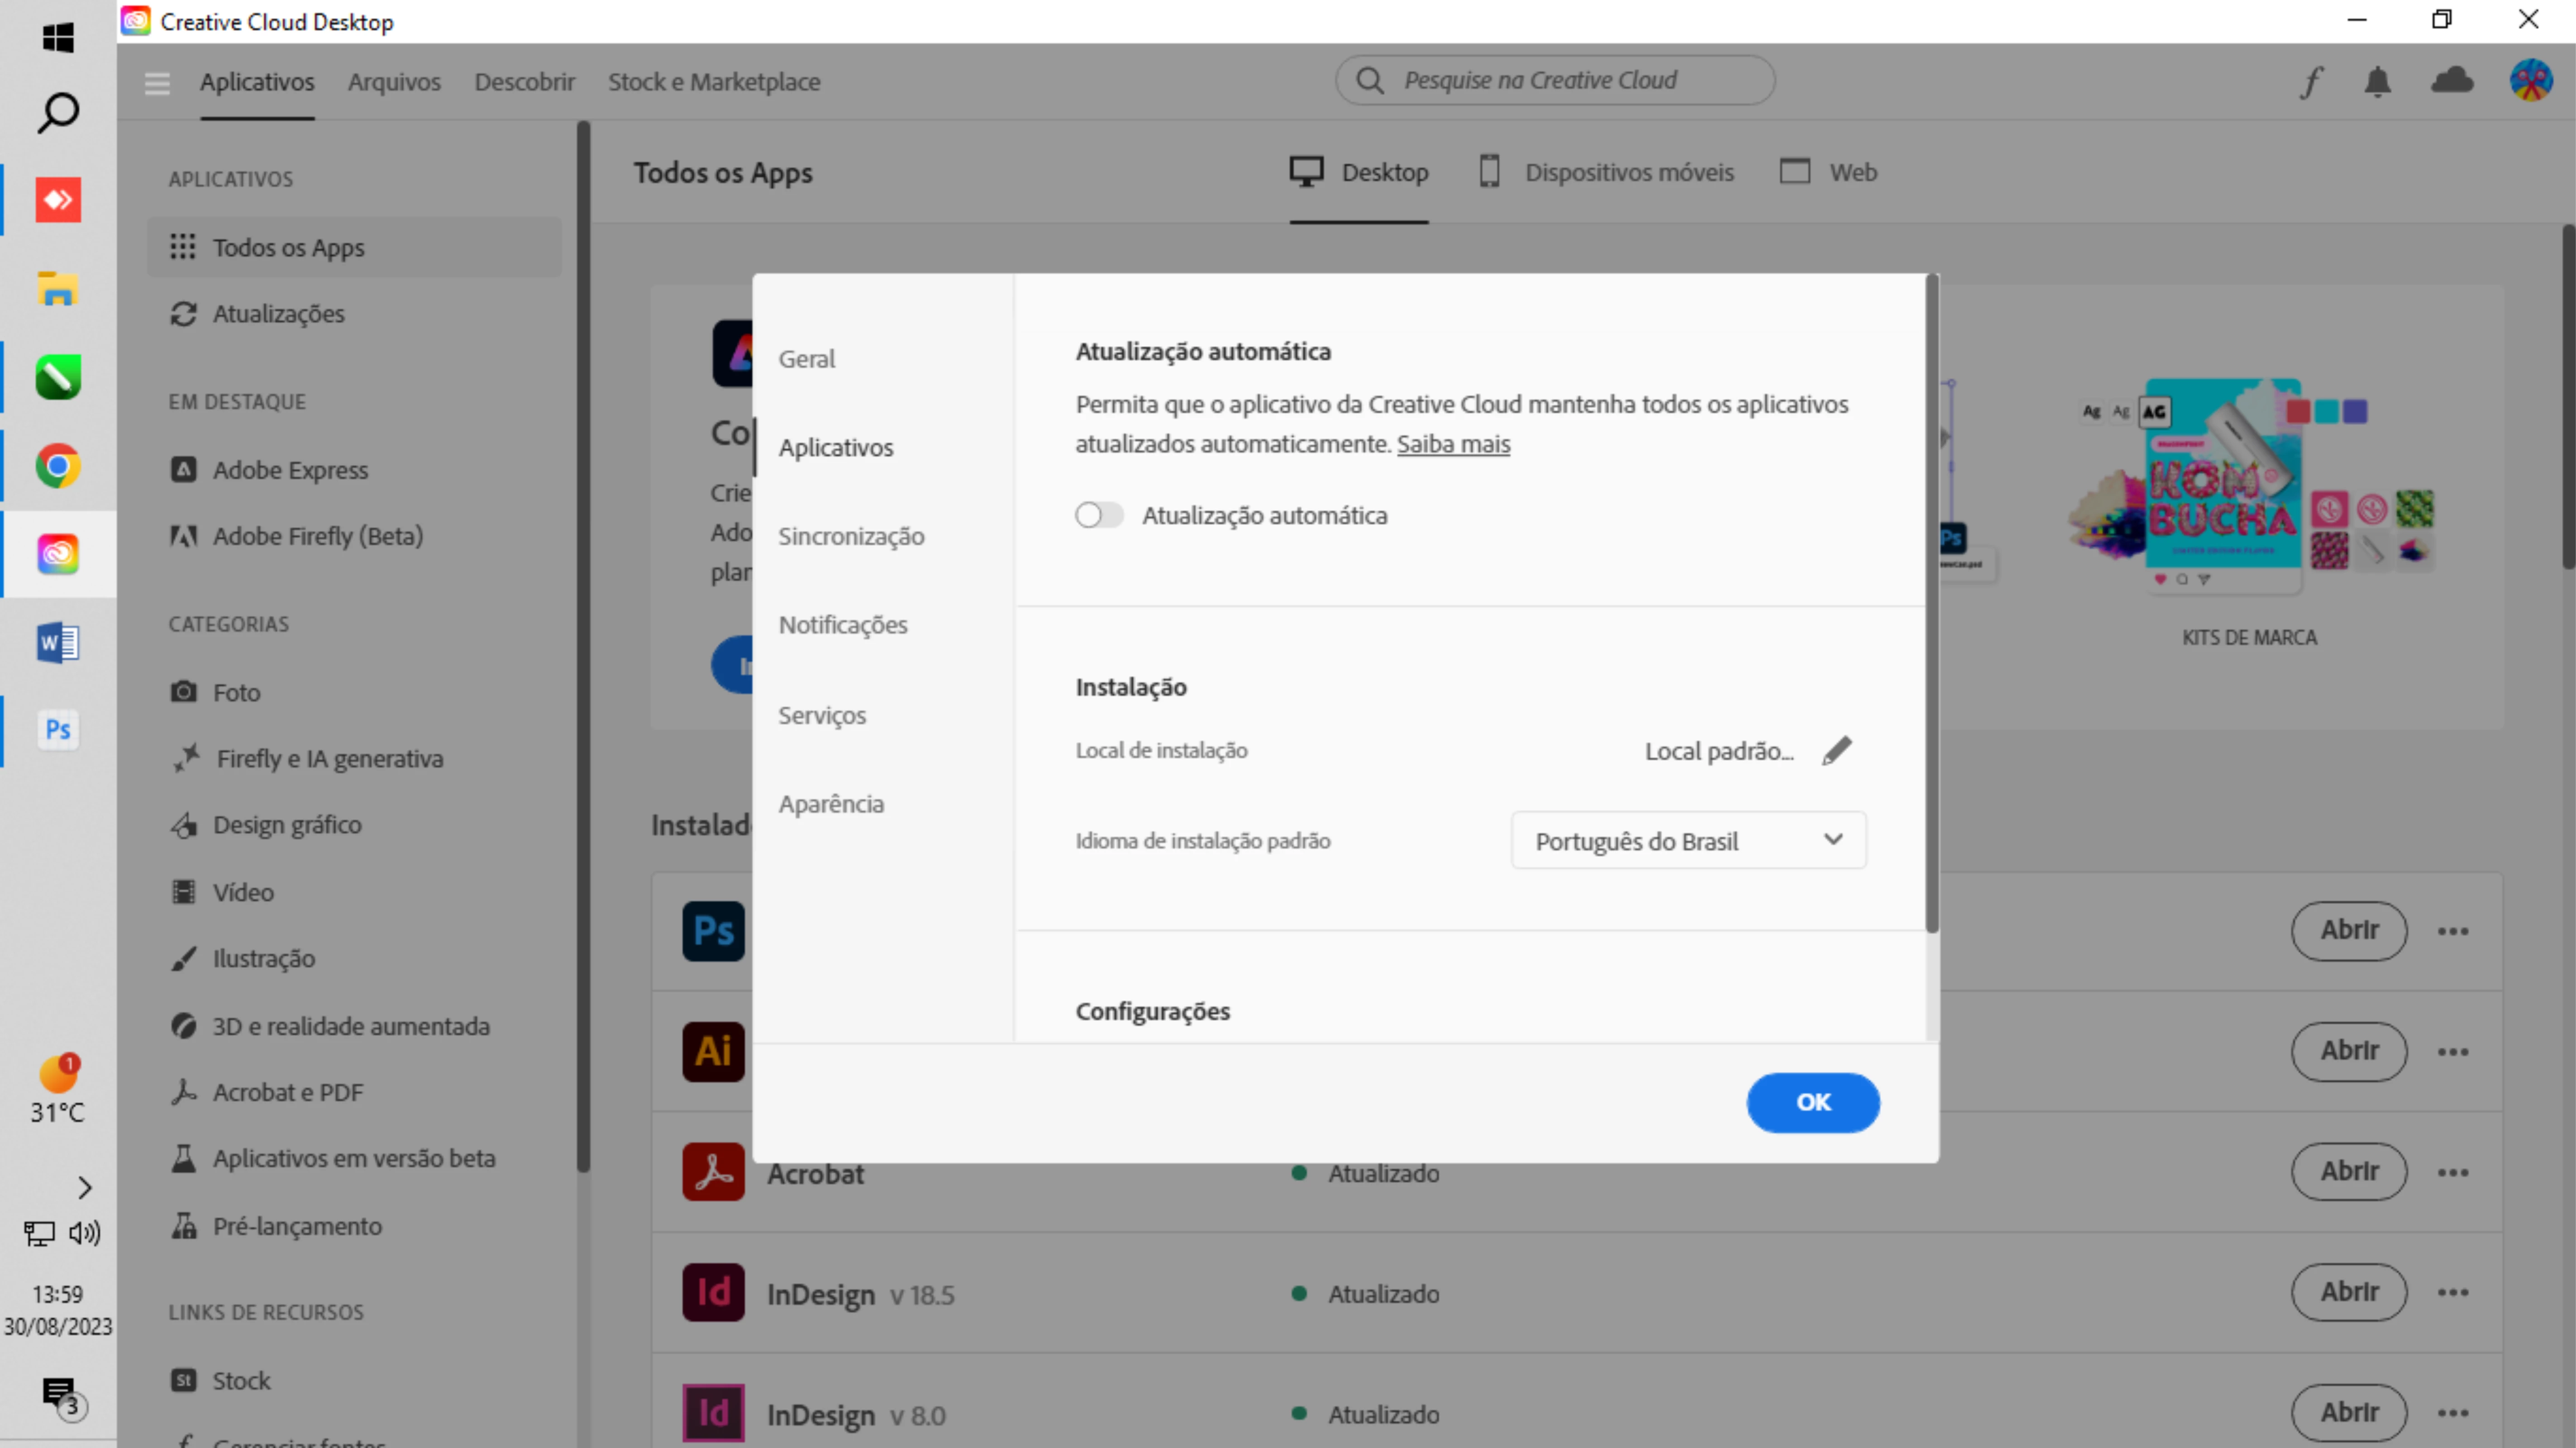This screenshot has height=1448, width=2576.
Task: Enable the Atualização automática toggle
Action: [x=1099, y=515]
